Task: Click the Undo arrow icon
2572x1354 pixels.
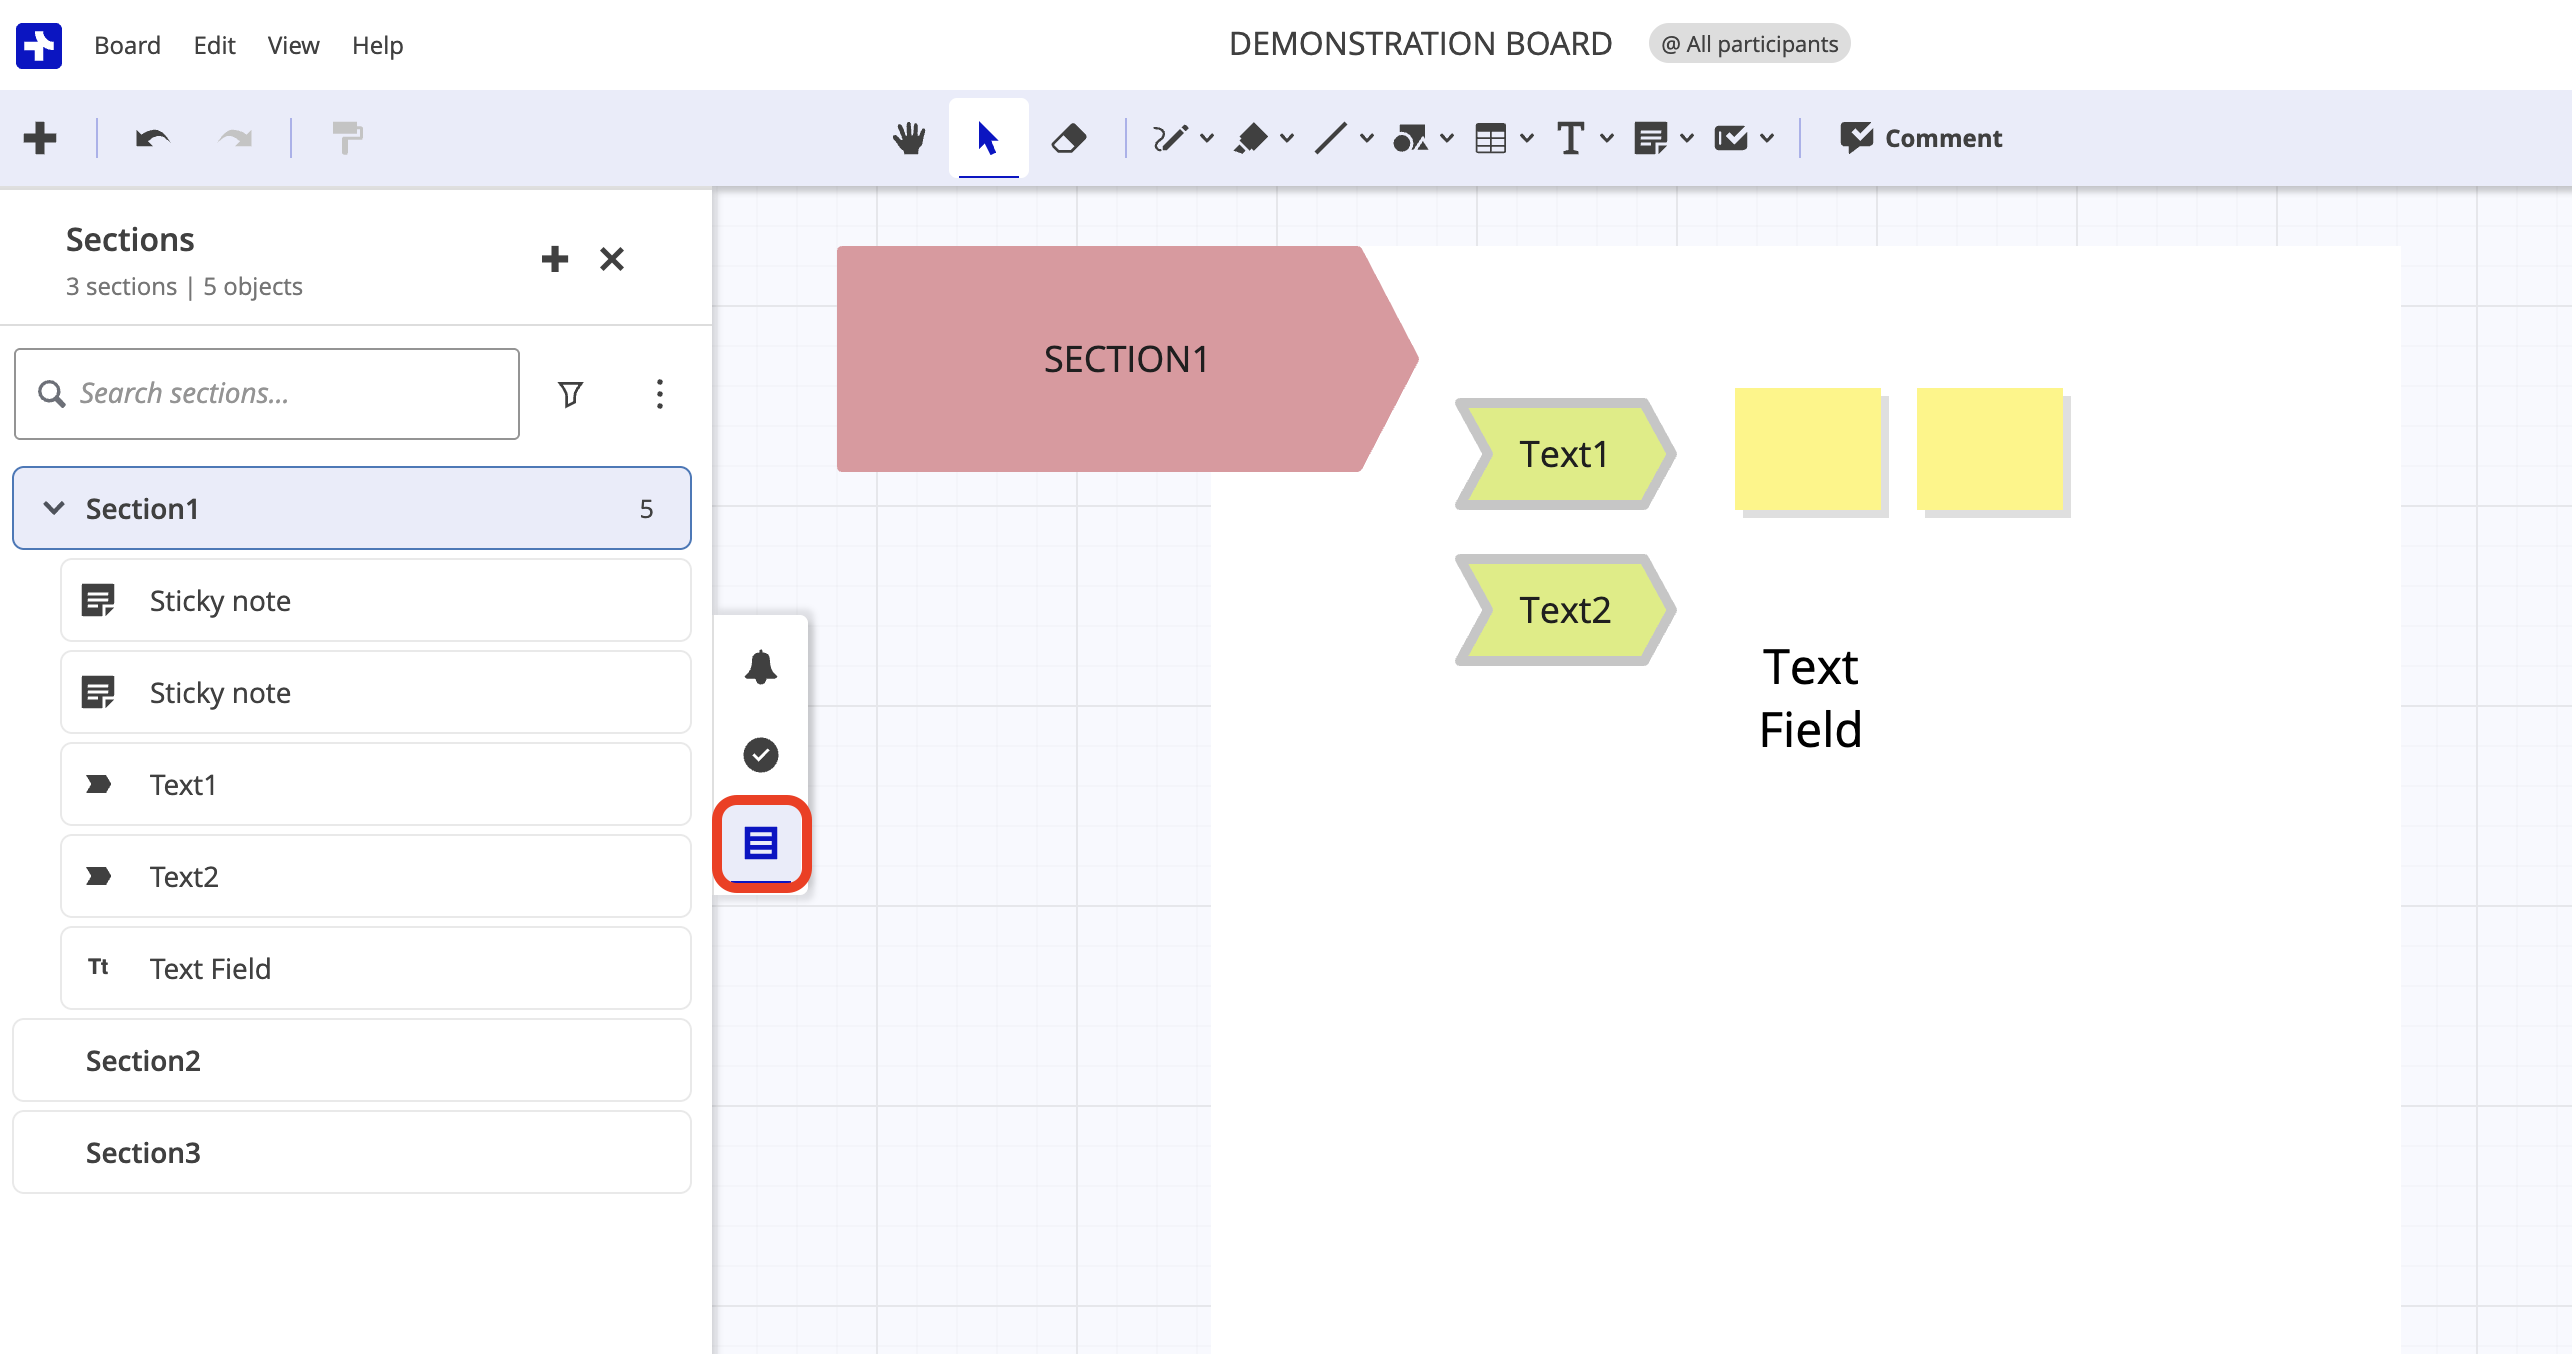Action: tap(152, 138)
